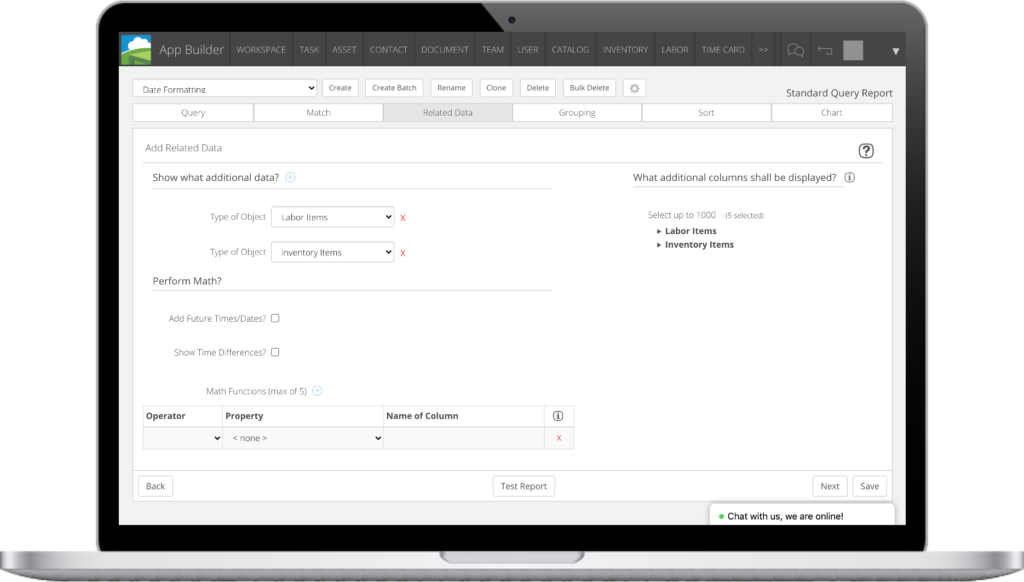Open DOCUMENT in top navigation
The height and width of the screenshot is (582, 1024).
click(x=445, y=50)
